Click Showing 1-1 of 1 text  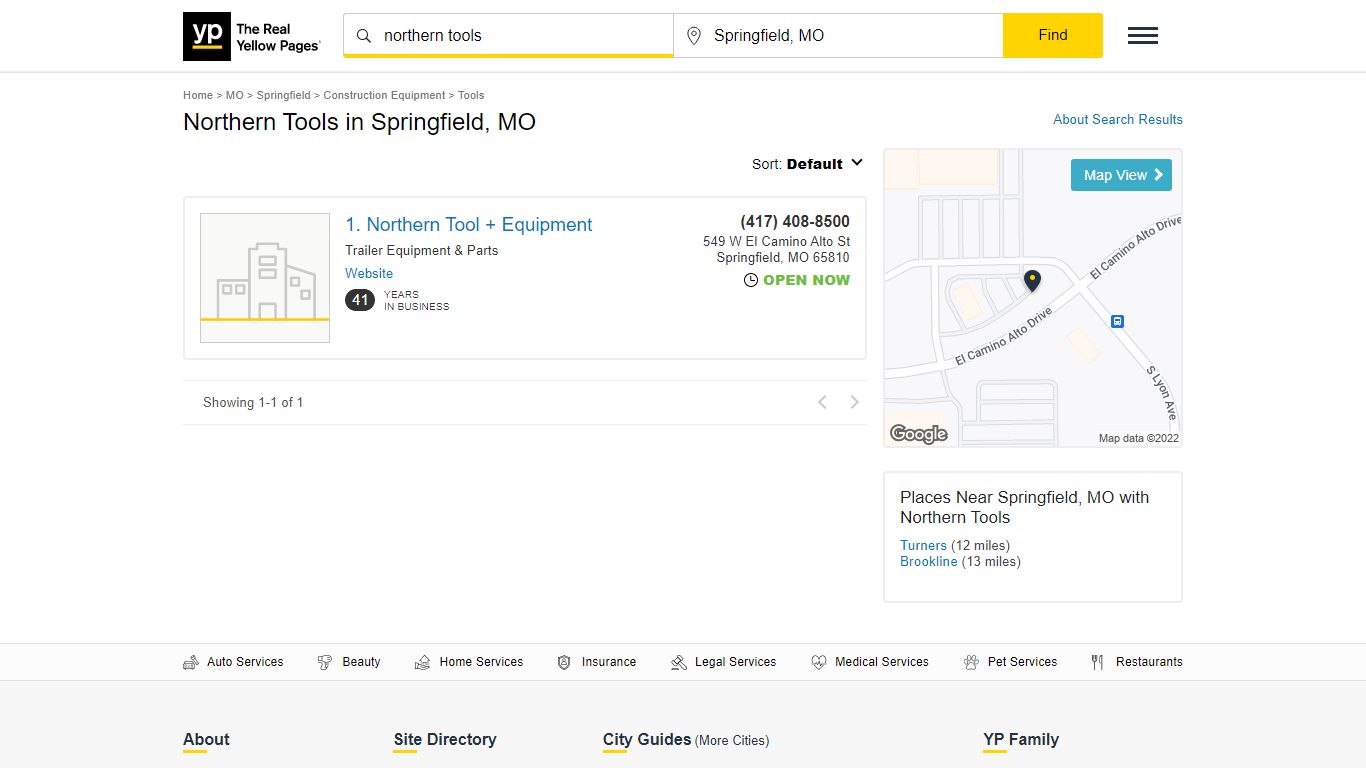pyautogui.click(x=253, y=402)
